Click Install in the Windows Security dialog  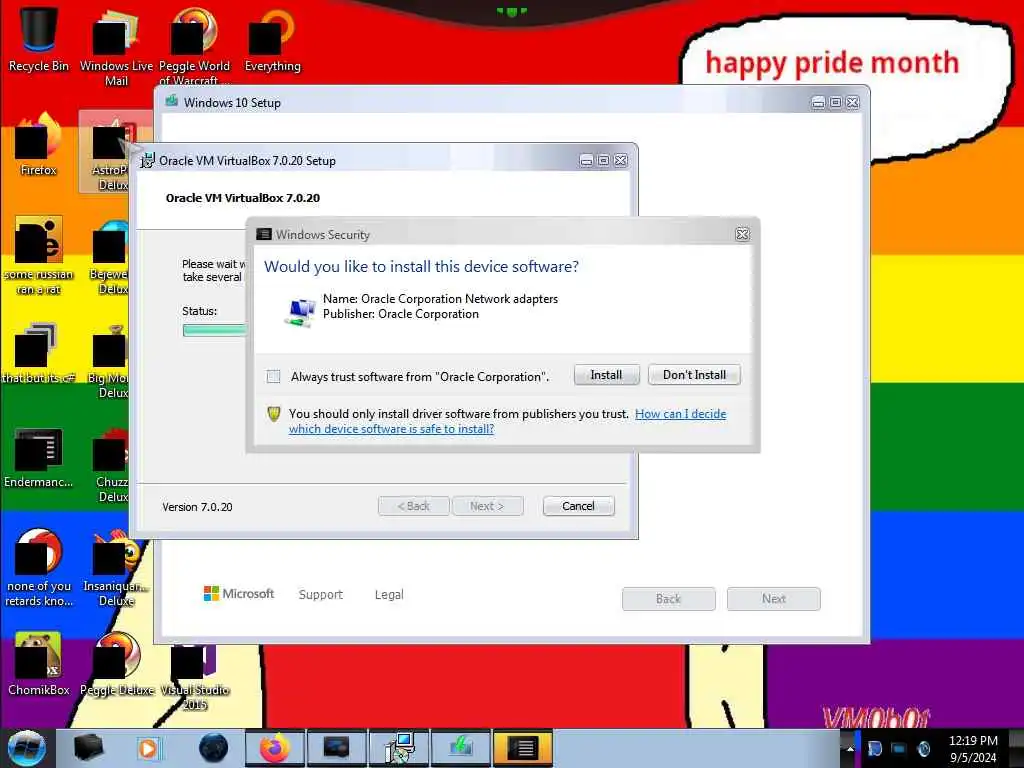[x=606, y=375]
